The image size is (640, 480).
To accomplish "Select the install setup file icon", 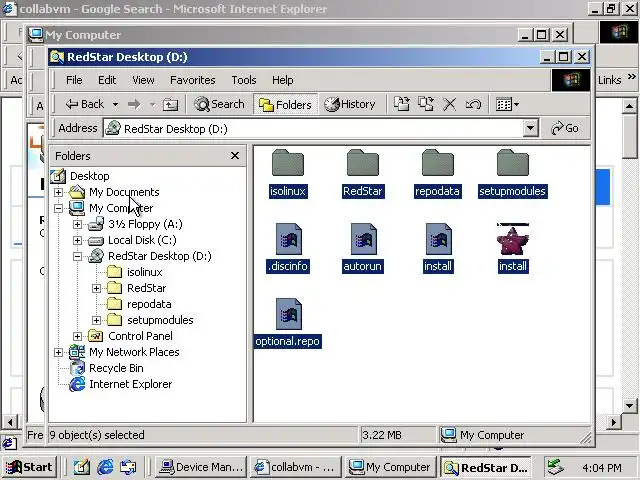I will (x=438, y=239).
